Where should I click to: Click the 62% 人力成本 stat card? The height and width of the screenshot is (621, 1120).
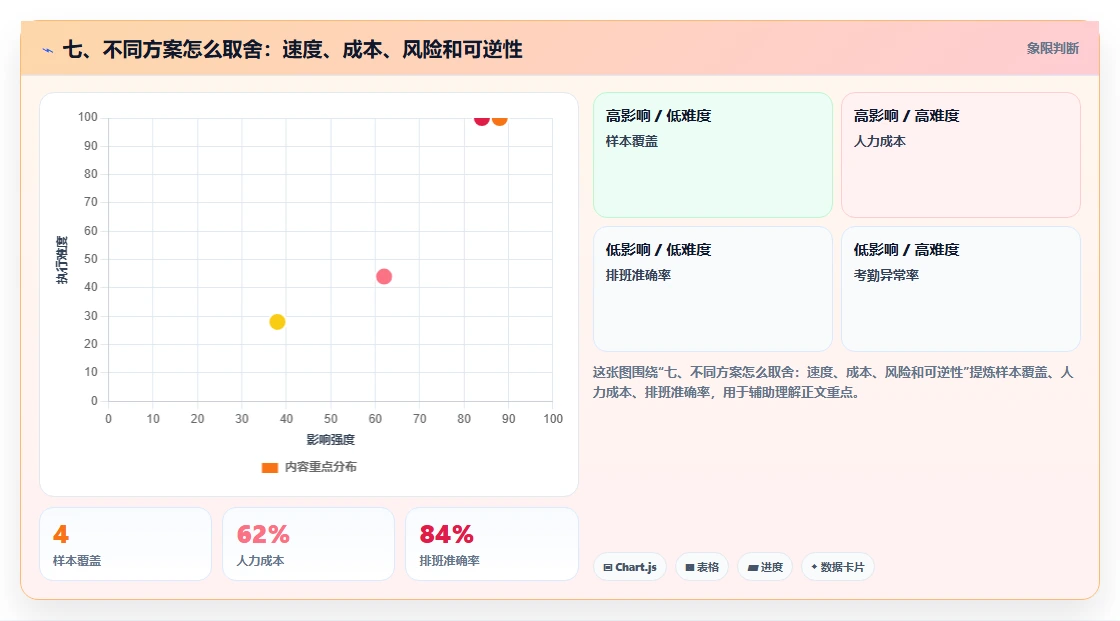pos(309,545)
